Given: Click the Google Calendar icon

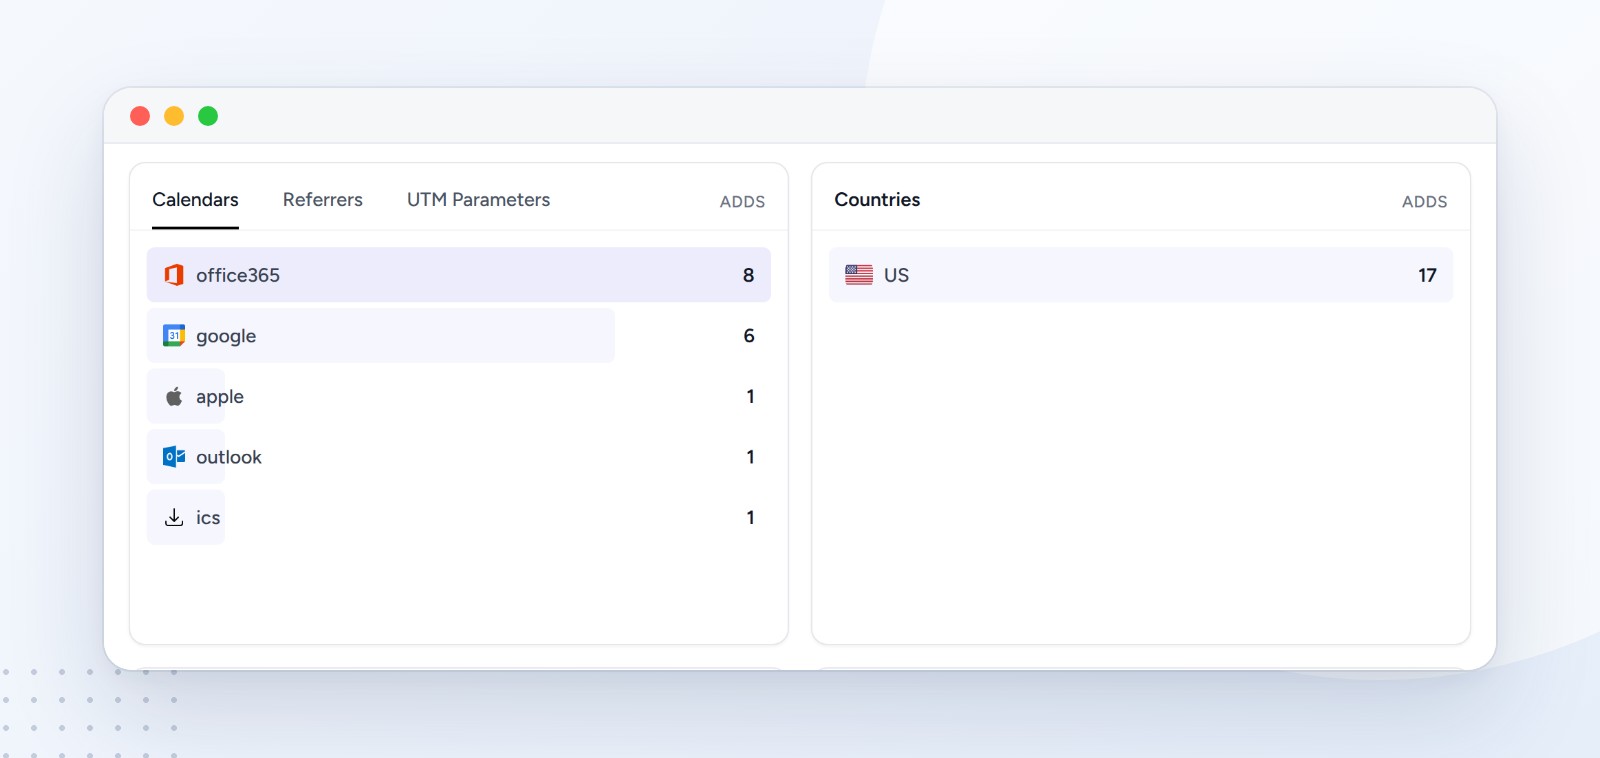Looking at the screenshot, I should (174, 336).
